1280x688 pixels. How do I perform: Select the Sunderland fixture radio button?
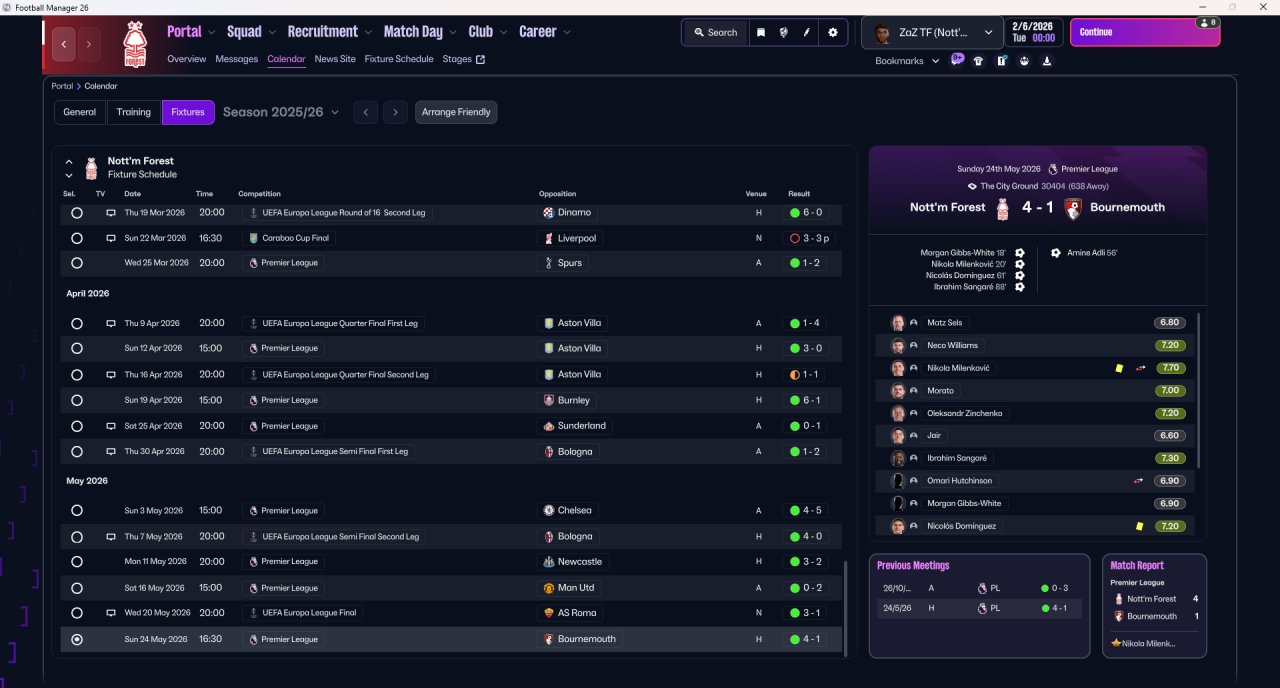(77, 426)
